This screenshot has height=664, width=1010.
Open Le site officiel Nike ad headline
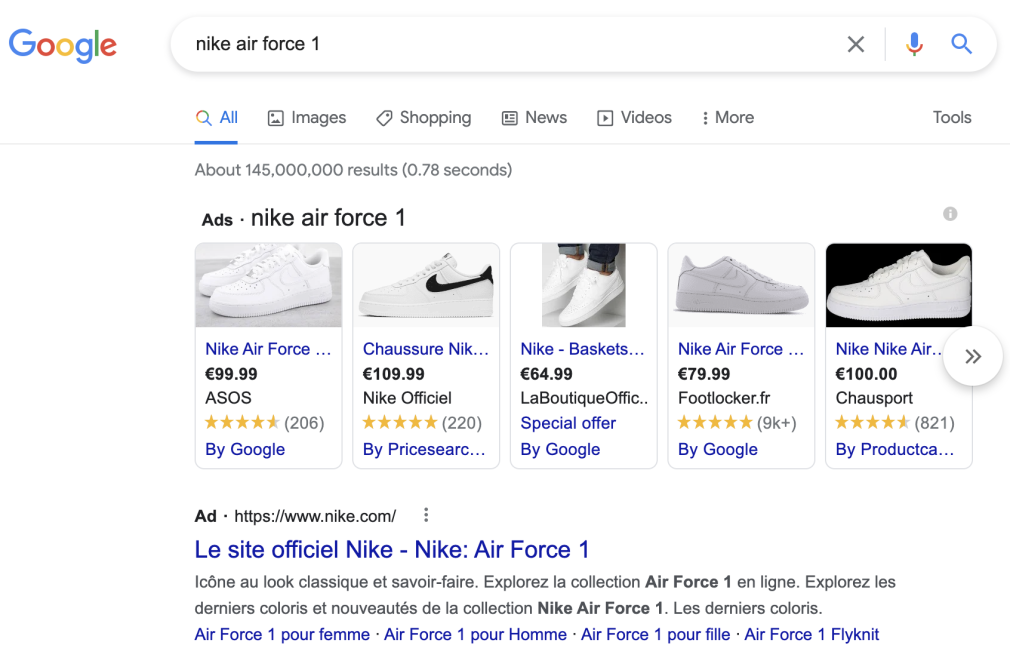(x=392, y=550)
